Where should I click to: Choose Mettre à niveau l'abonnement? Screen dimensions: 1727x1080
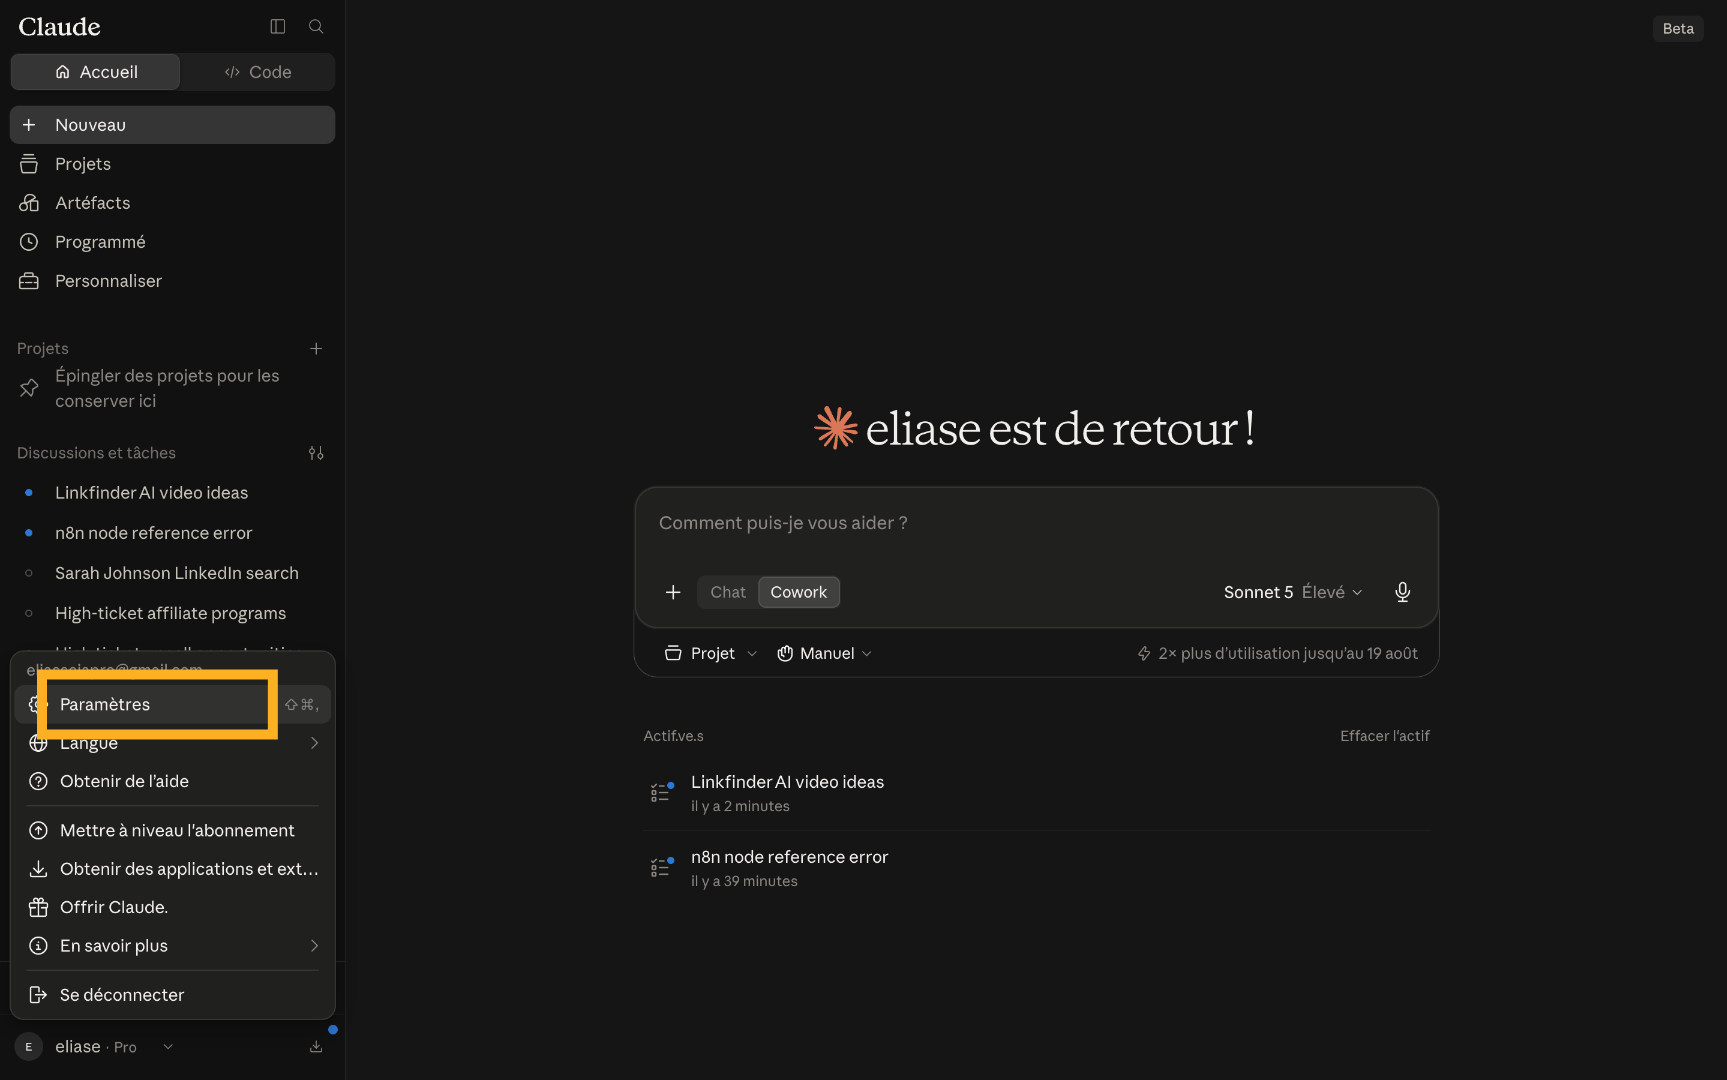click(x=172, y=830)
